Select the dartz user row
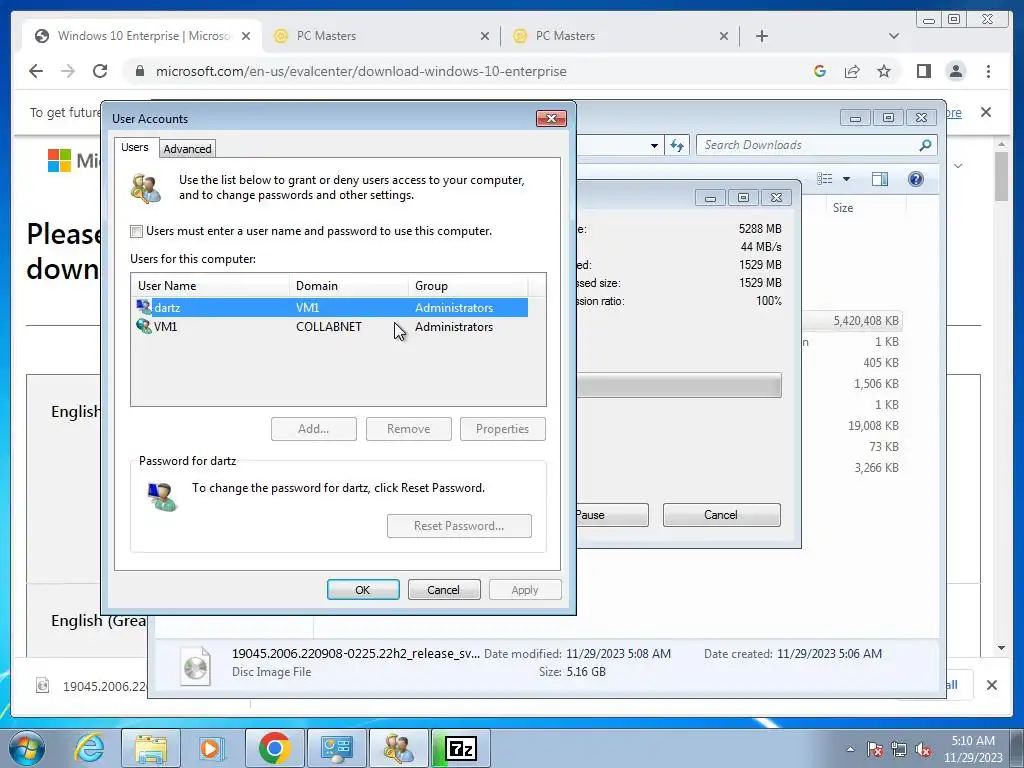Viewport: 1024px width, 768px height. click(x=330, y=308)
